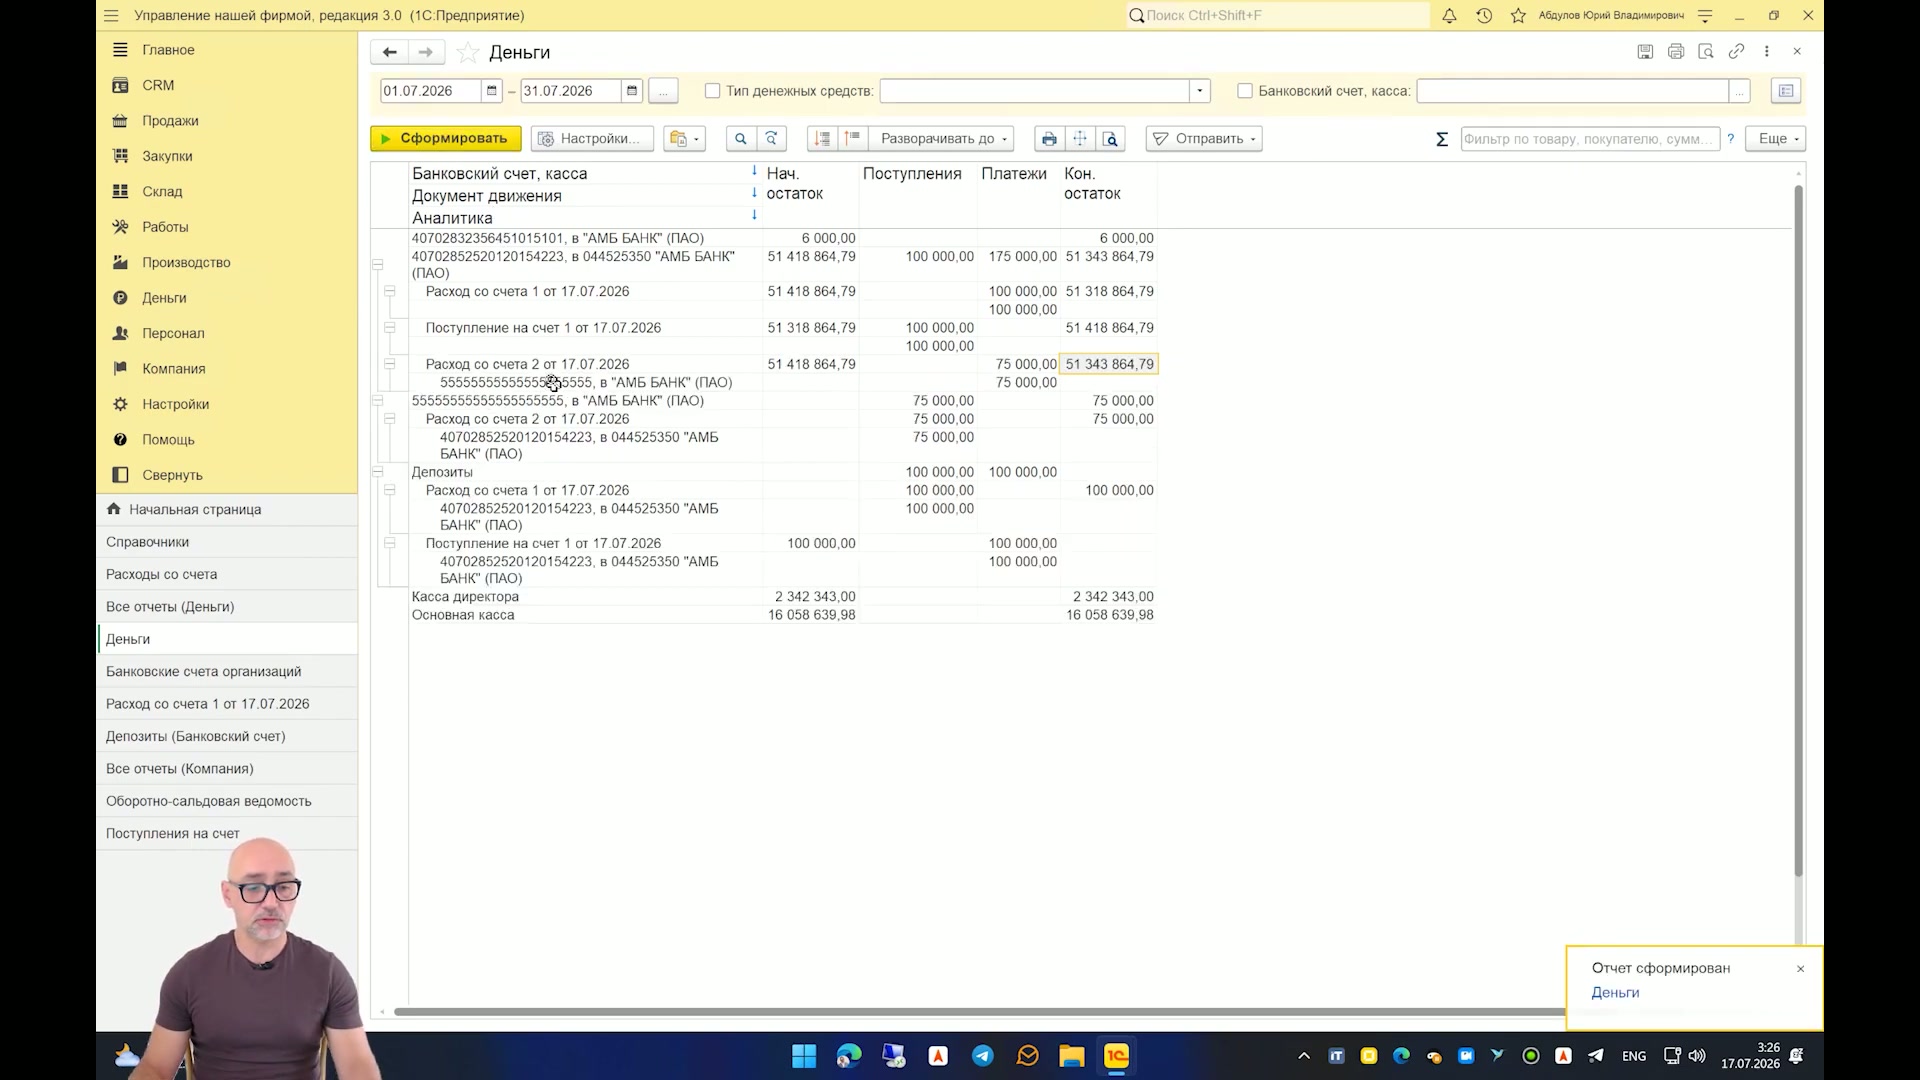
Task: Open the Продажи section in sidebar
Action: coord(170,121)
